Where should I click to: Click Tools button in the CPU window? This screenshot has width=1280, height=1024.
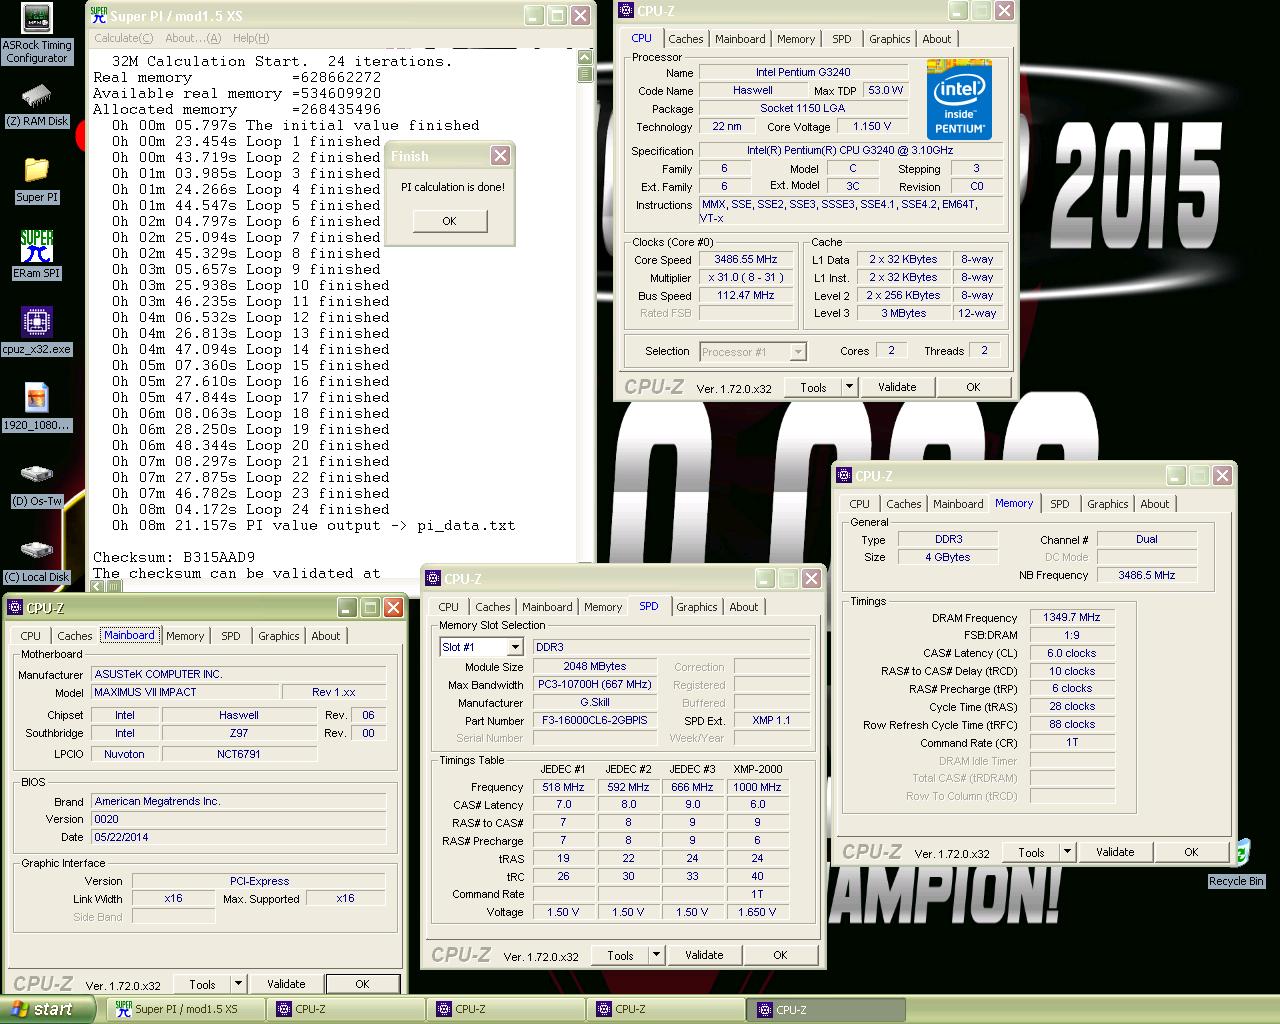pos(814,387)
